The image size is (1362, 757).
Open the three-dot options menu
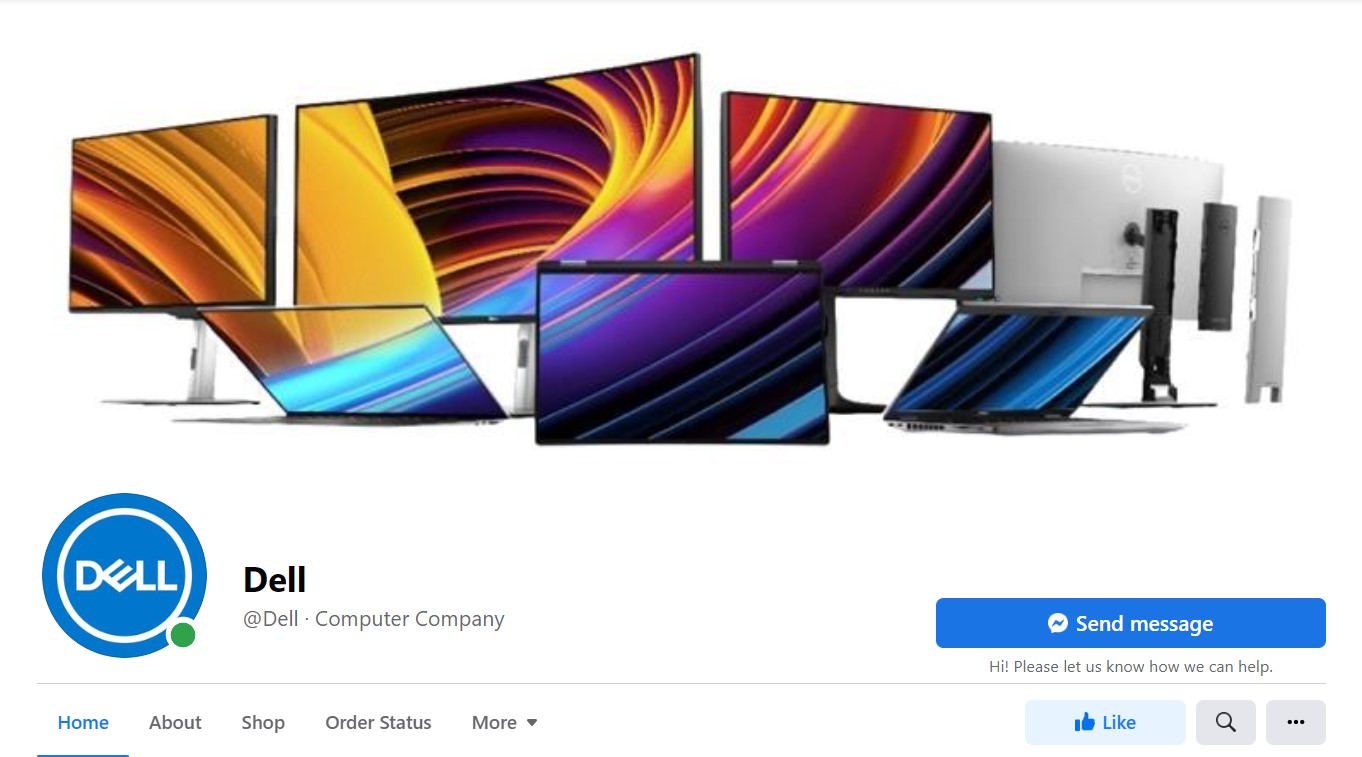click(1296, 722)
